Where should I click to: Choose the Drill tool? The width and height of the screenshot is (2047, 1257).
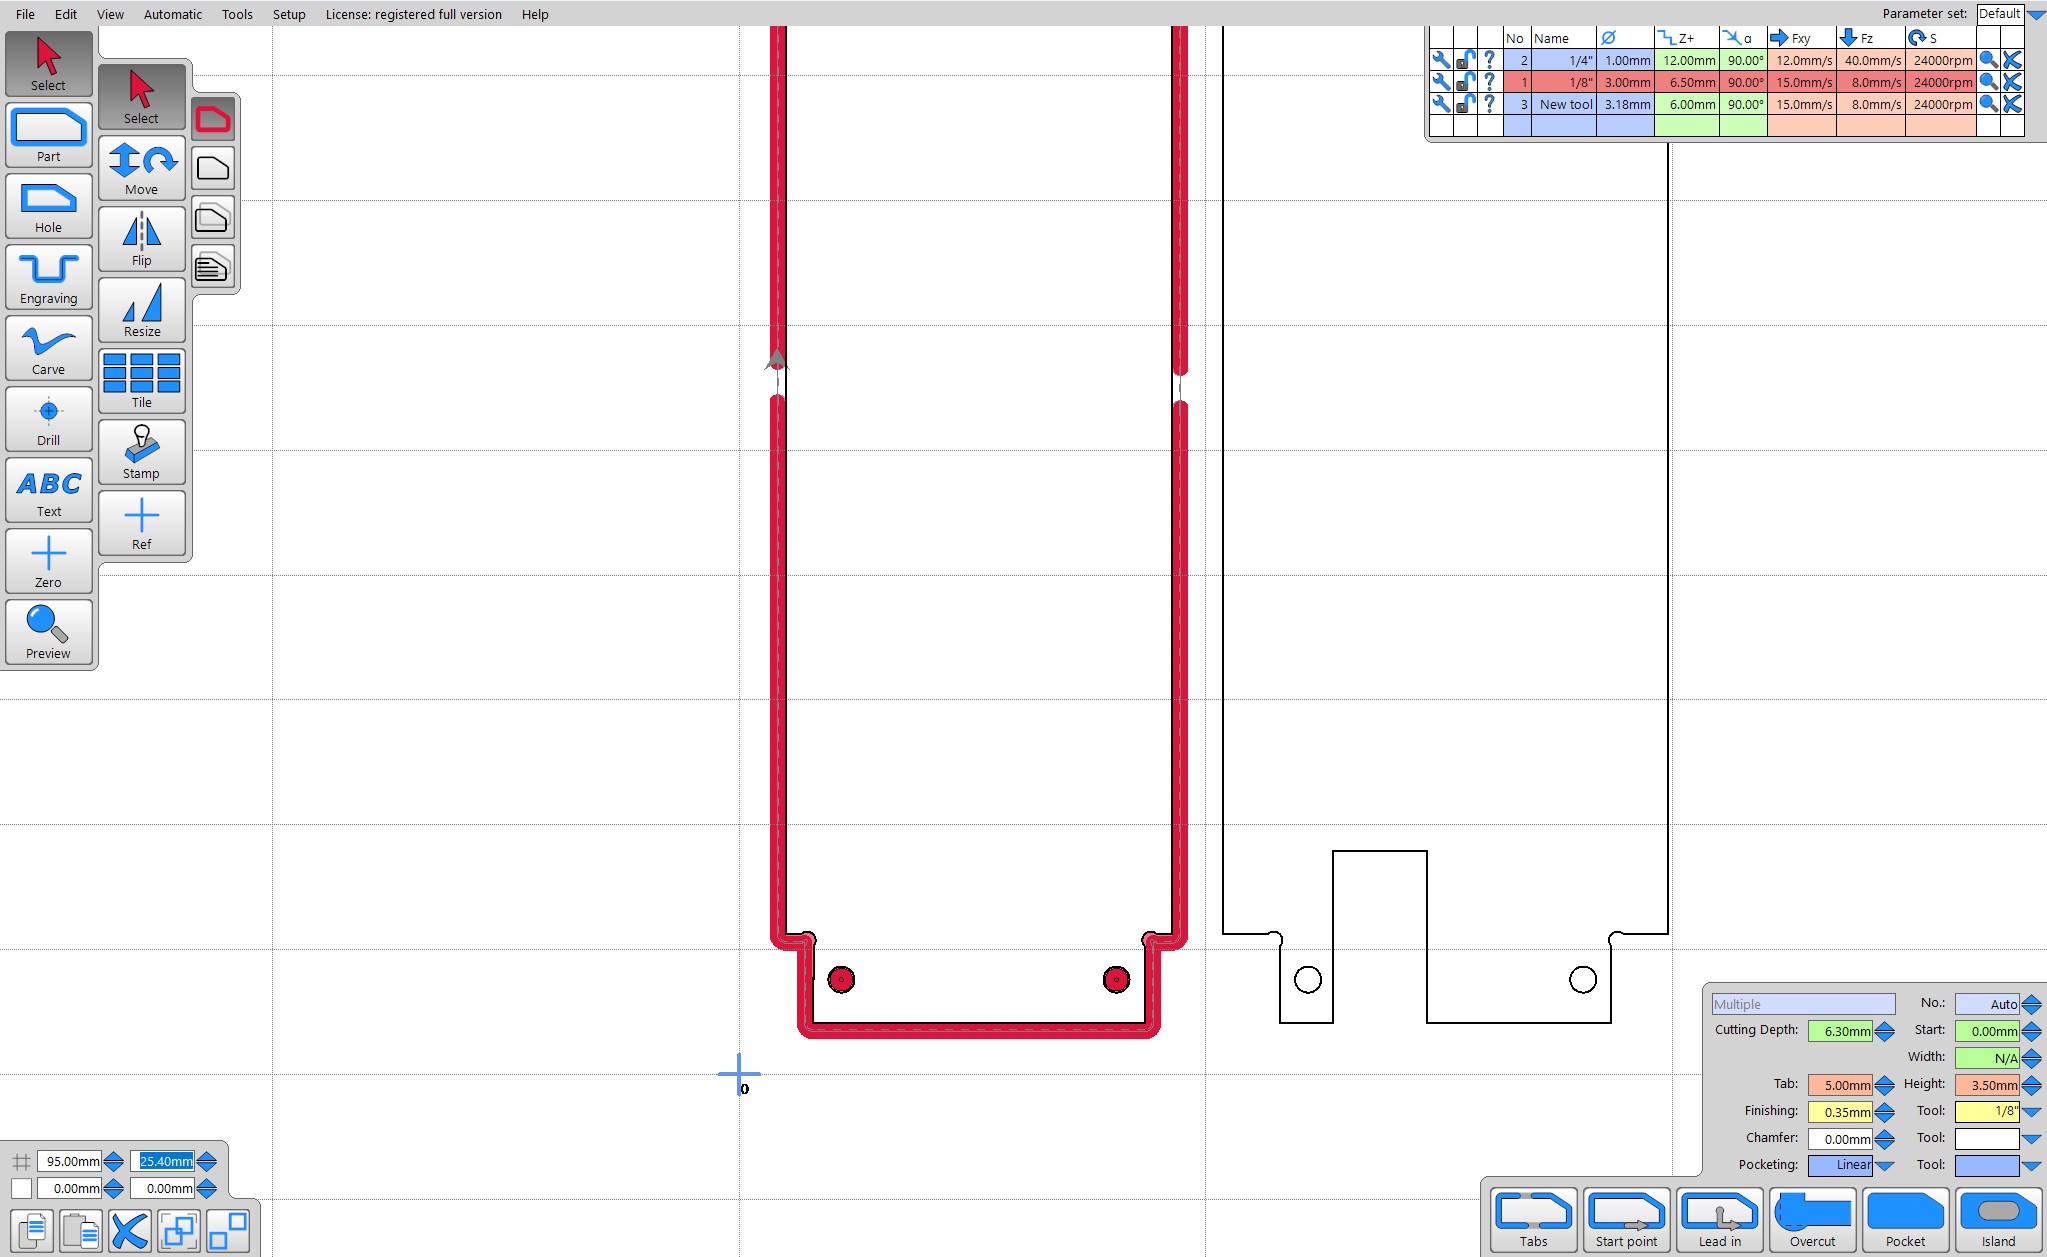click(48, 419)
